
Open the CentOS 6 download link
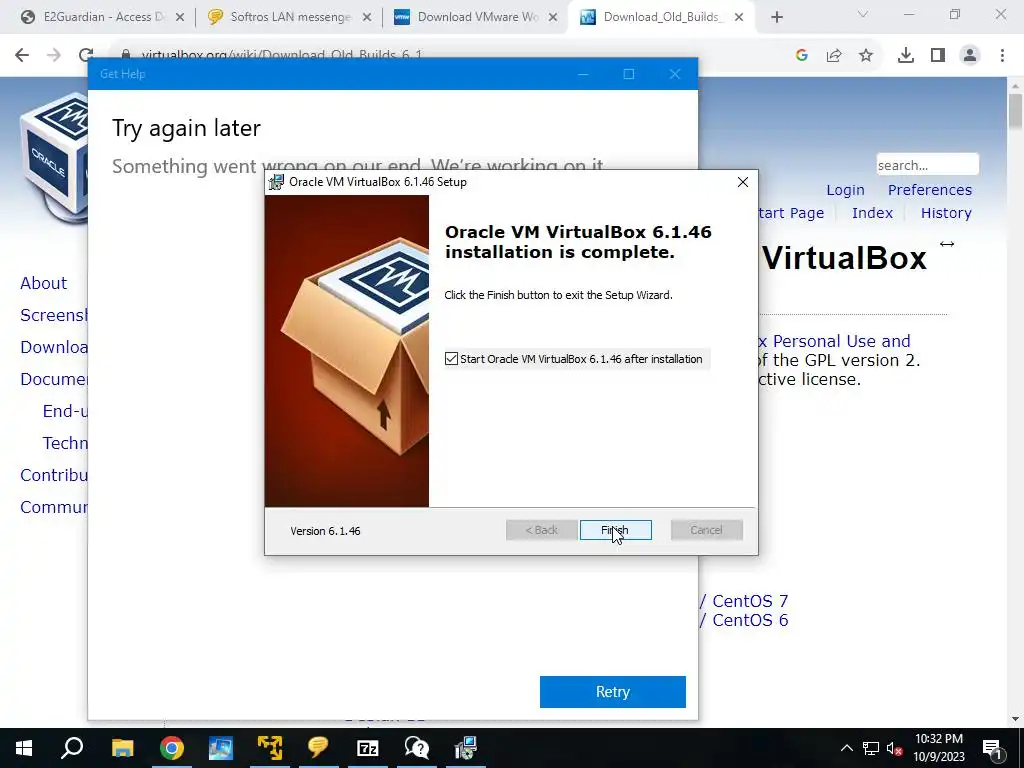click(750, 620)
